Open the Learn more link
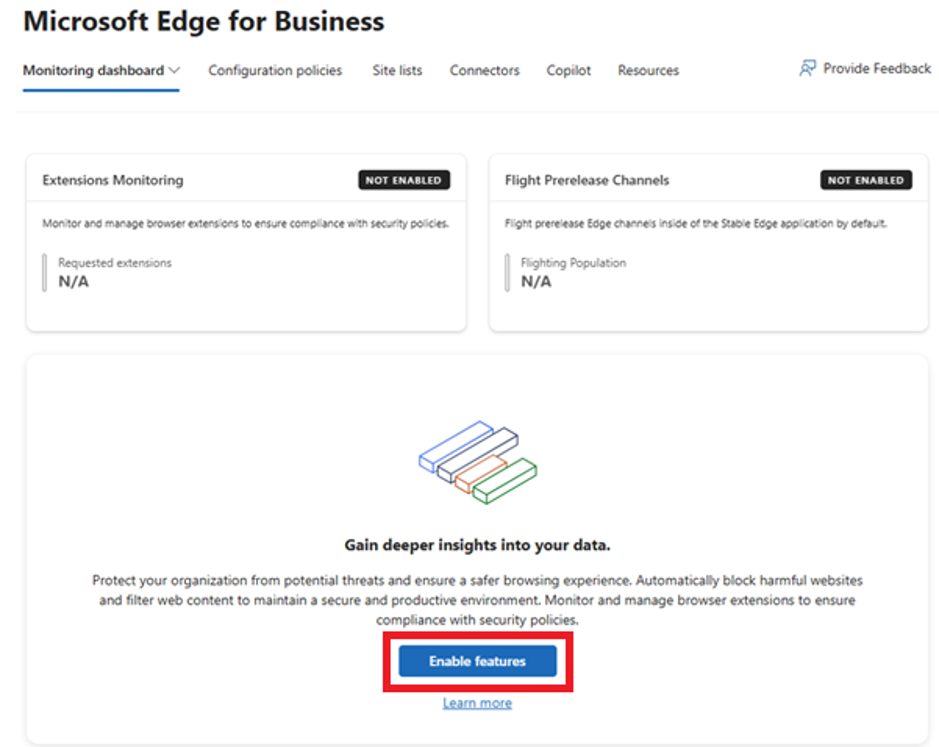The image size is (939, 747). [477, 703]
